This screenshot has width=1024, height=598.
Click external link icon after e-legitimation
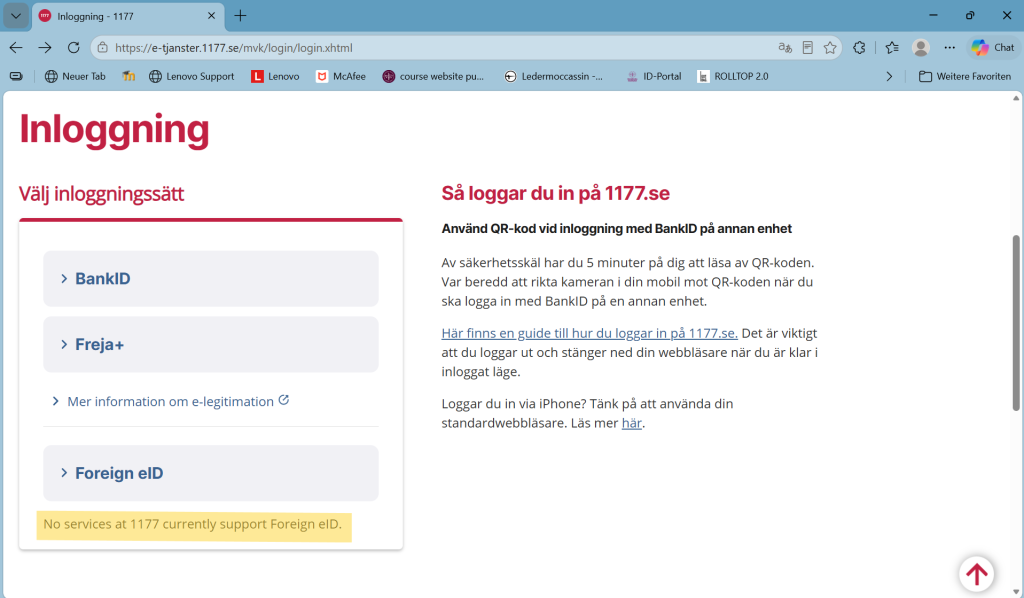[x=284, y=400]
